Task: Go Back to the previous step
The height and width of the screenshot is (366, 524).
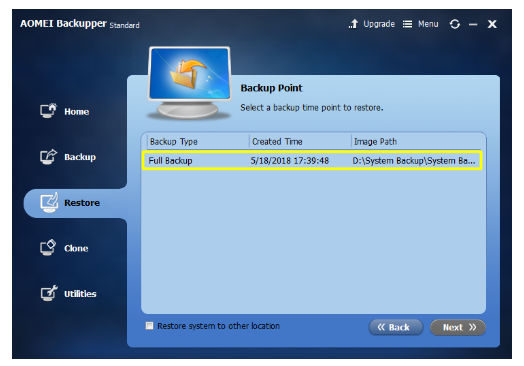Action: coord(396,327)
